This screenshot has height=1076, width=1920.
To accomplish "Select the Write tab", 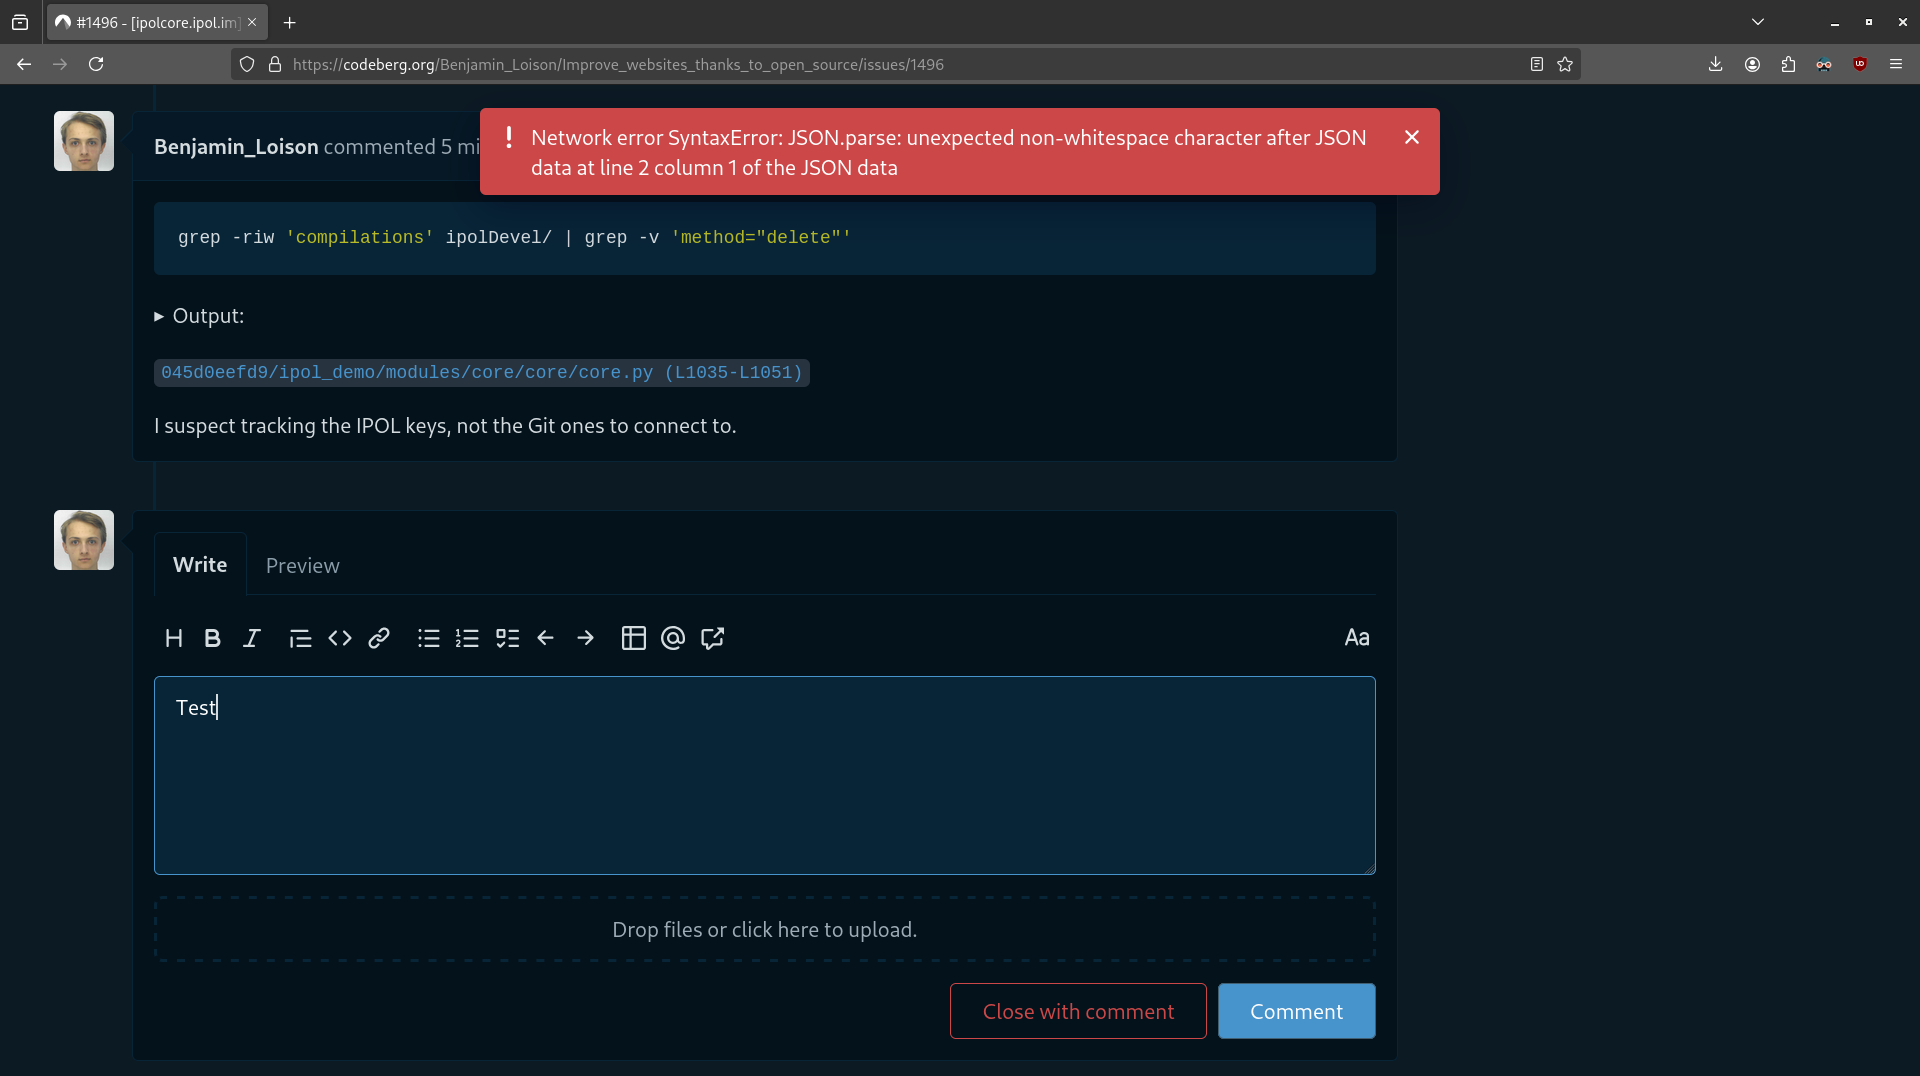I will coord(200,565).
